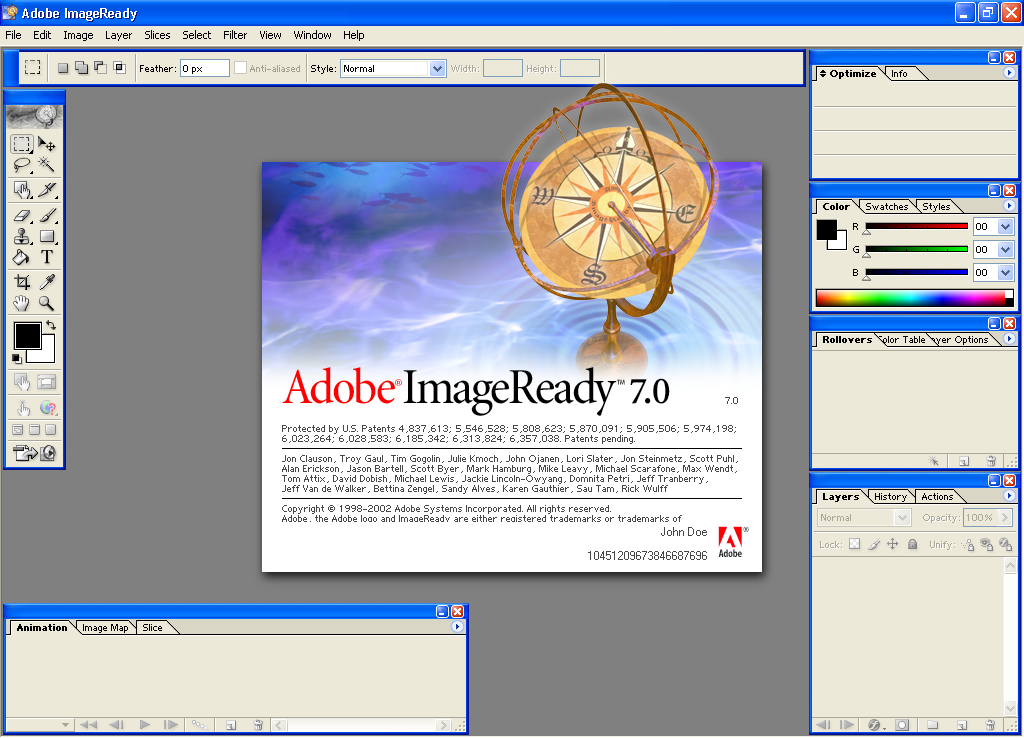Open the Optimize panel flyout menu arrow
The image size is (1024, 738).
click(1009, 73)
